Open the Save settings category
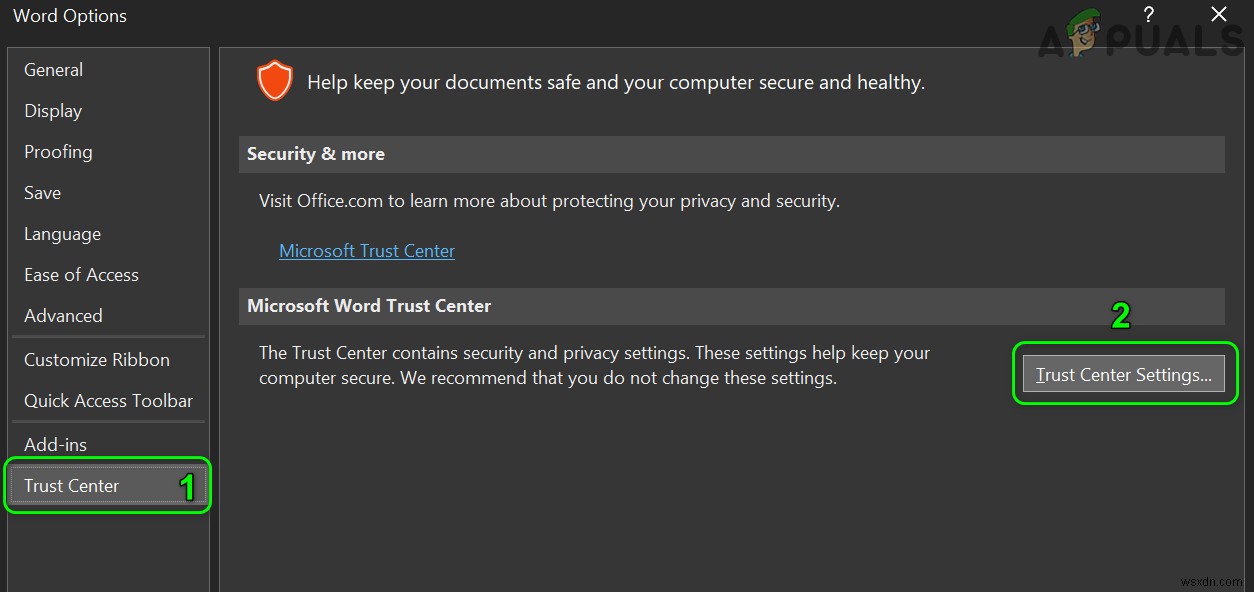The image size is (1254, 592). point(43,193)
